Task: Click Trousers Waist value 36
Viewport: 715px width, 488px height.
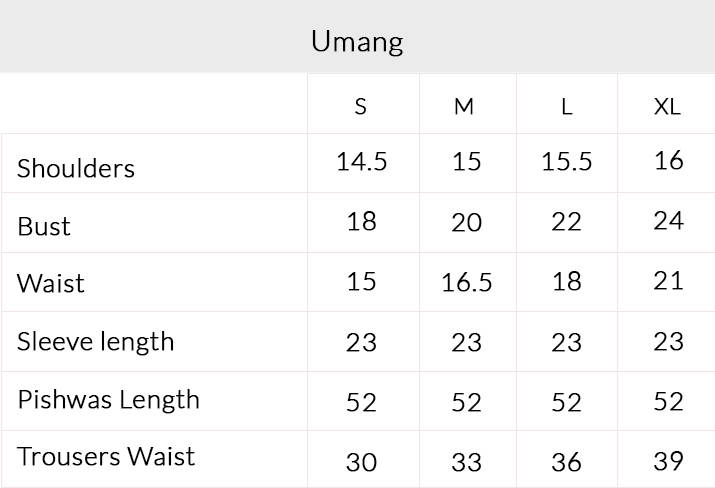Action: (x=566, y=462)
